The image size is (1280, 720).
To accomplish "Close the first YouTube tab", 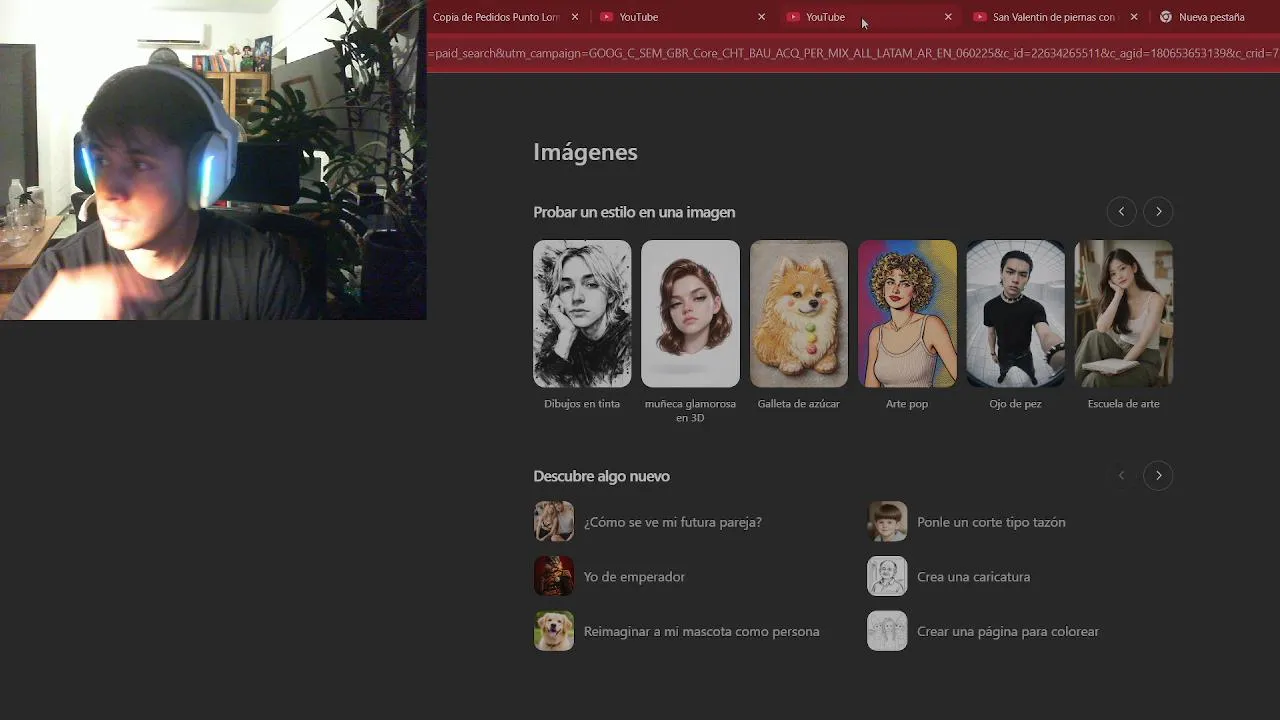I will click(762, 17).
